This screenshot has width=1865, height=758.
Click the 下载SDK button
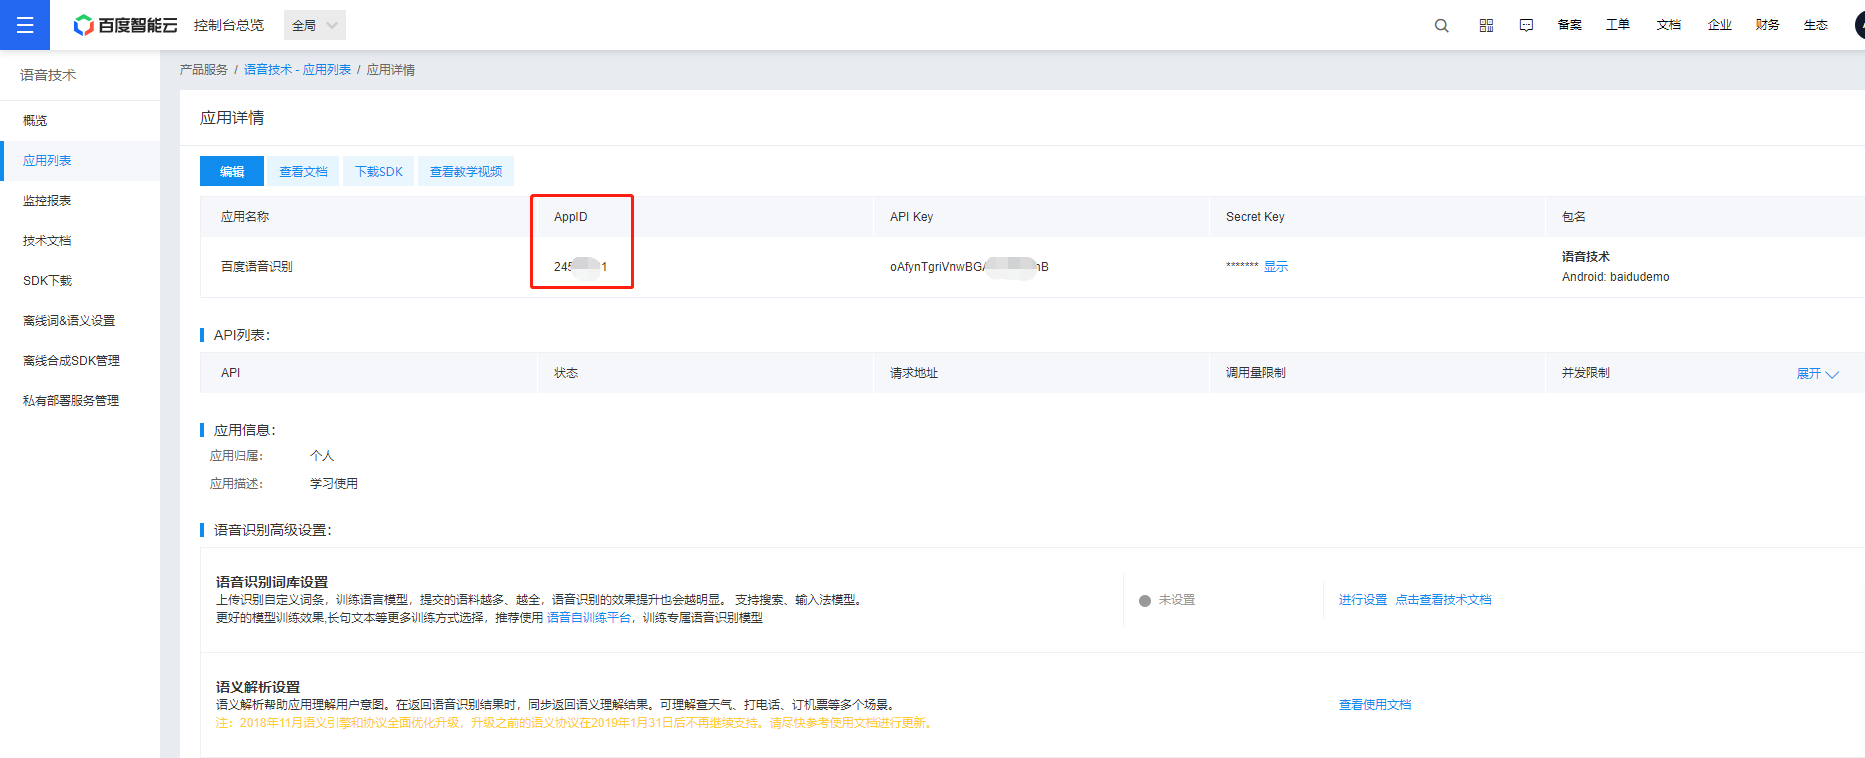[x=379, y=171]
